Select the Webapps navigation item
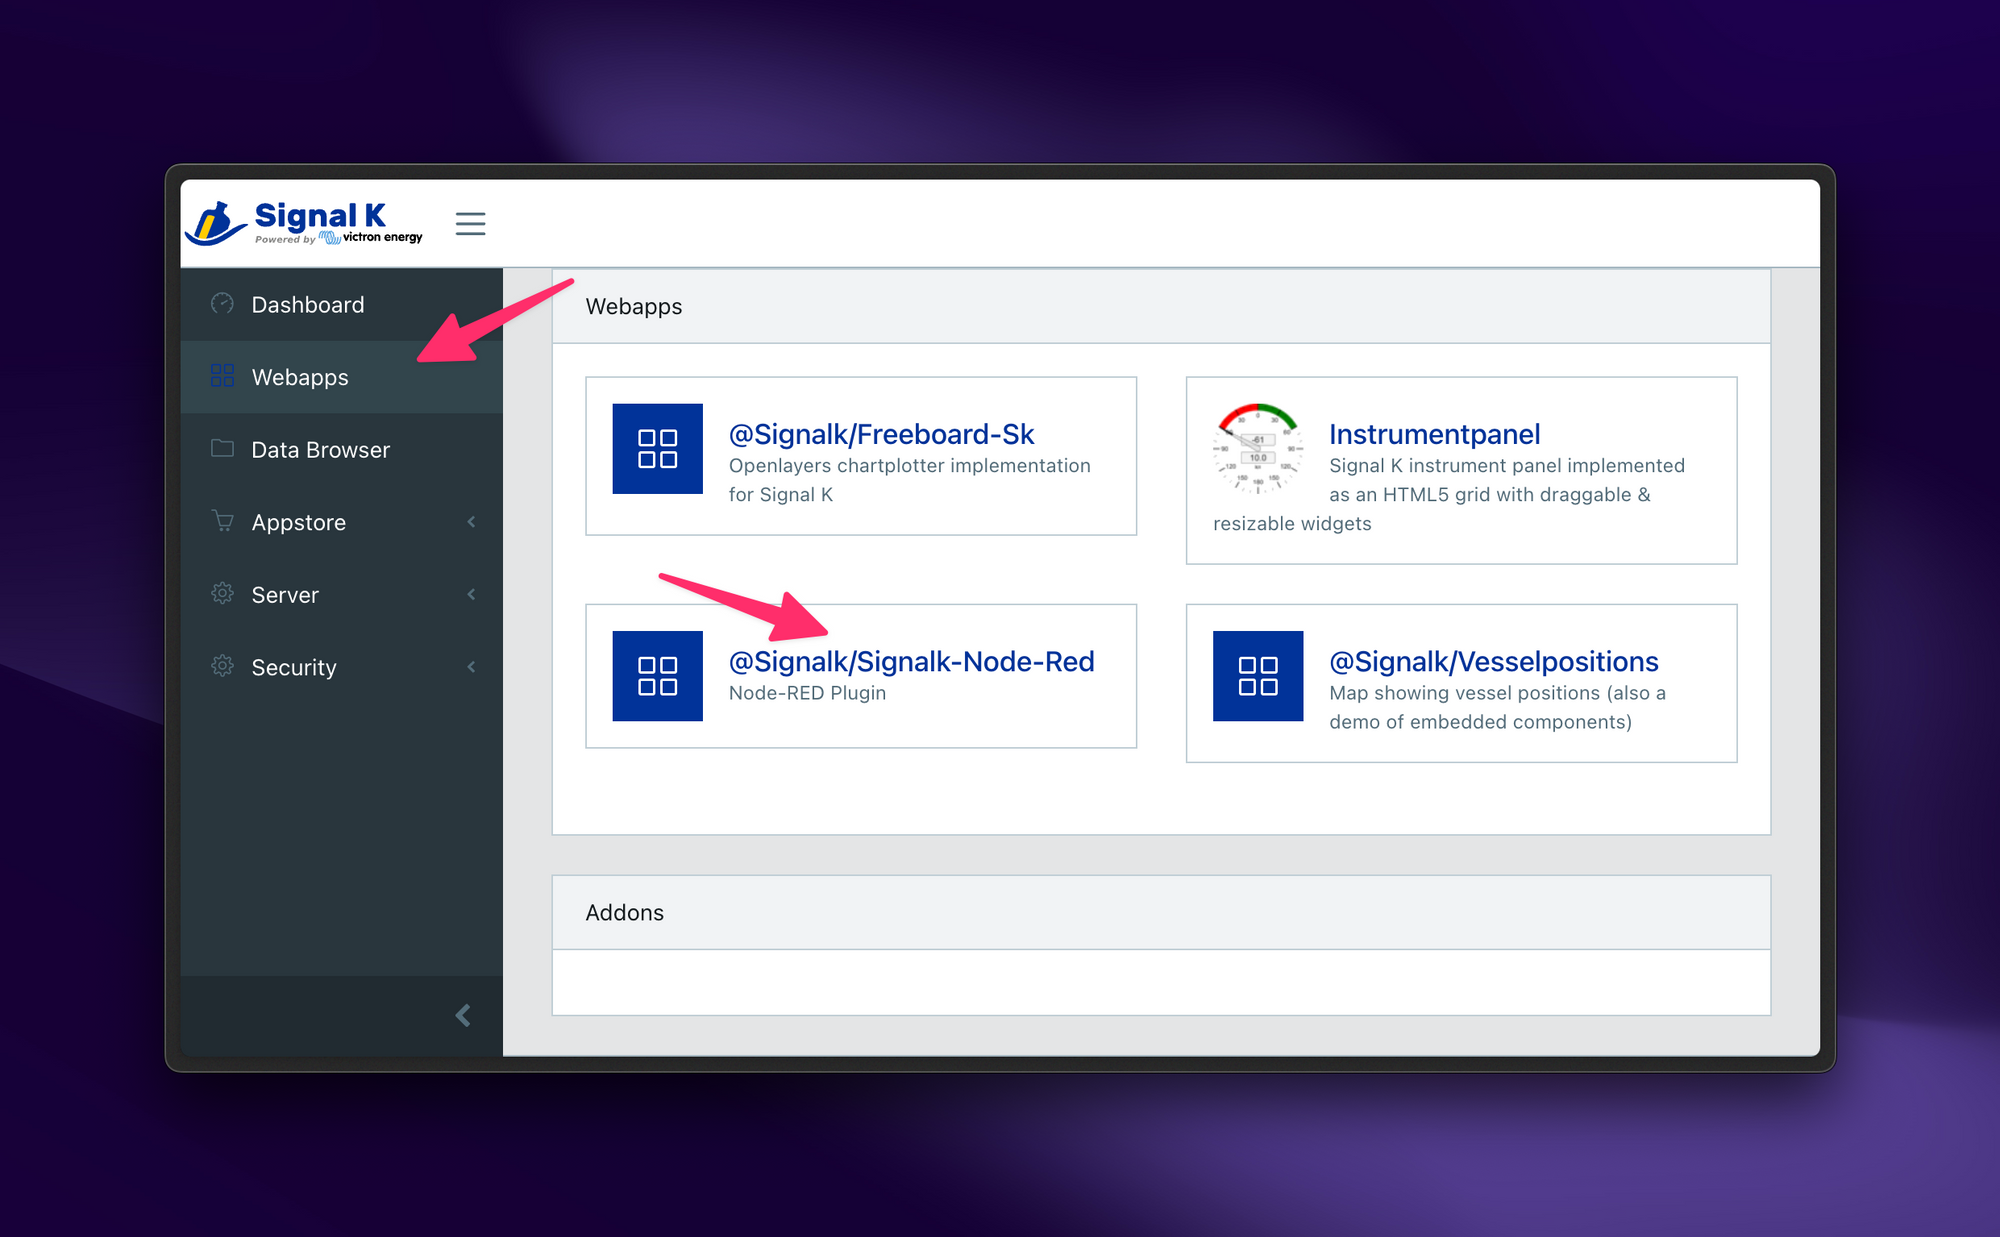The image size is (2000, 1237). [300, 376]
